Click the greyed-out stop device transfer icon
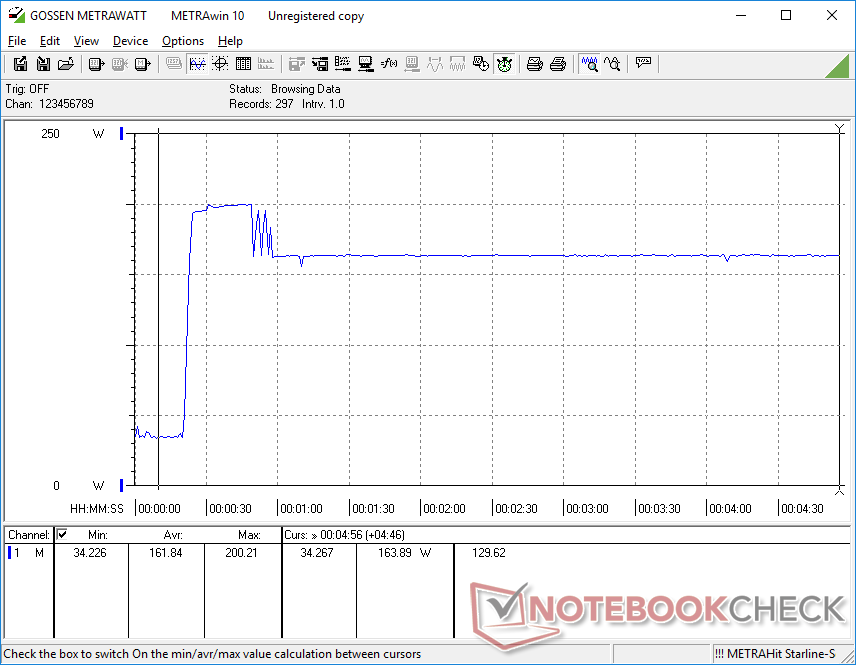This screenshot has height=665, width=856. [120, 64]
